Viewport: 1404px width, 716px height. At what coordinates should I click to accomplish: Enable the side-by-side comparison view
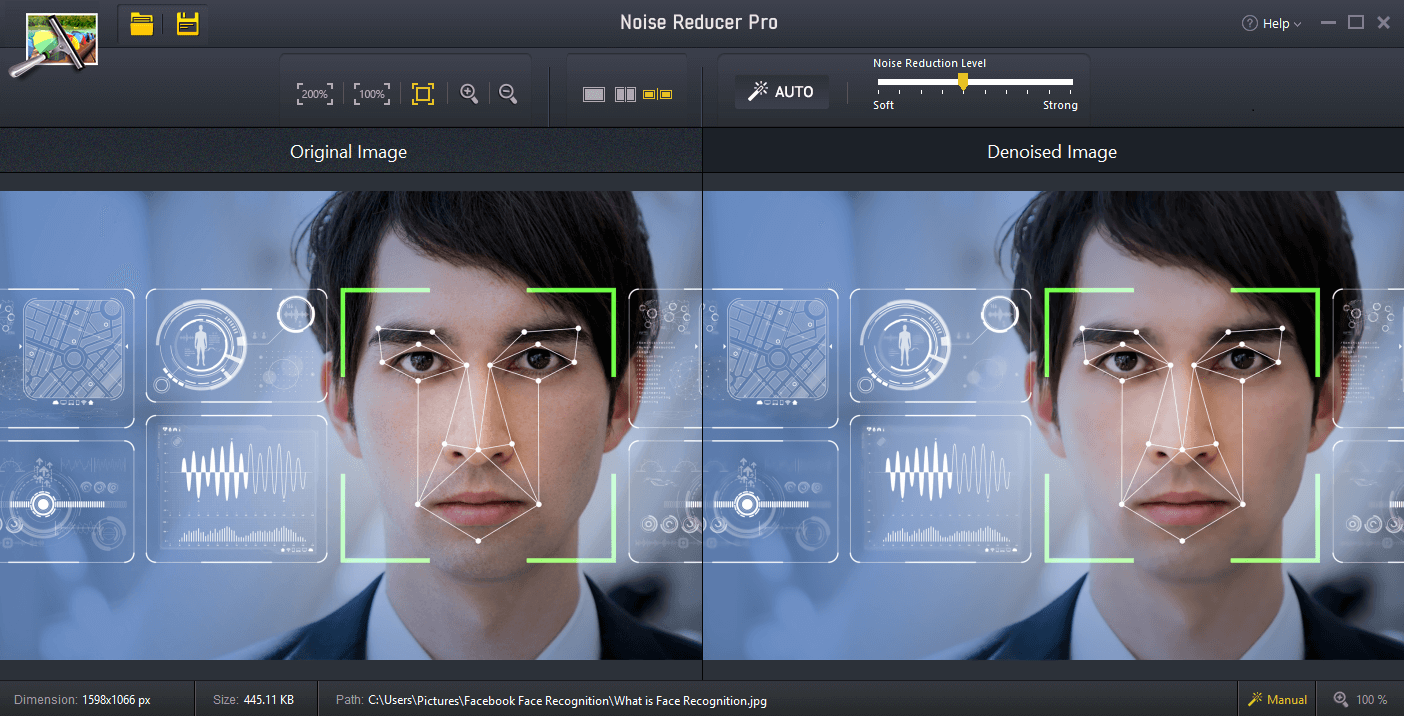click(x=624, y=93)
